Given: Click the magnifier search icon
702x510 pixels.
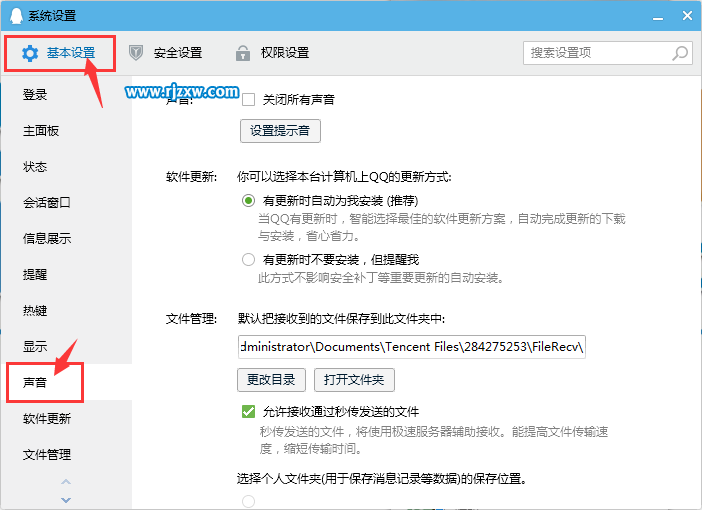Looking at the screenshot, I should coord(680,53).
